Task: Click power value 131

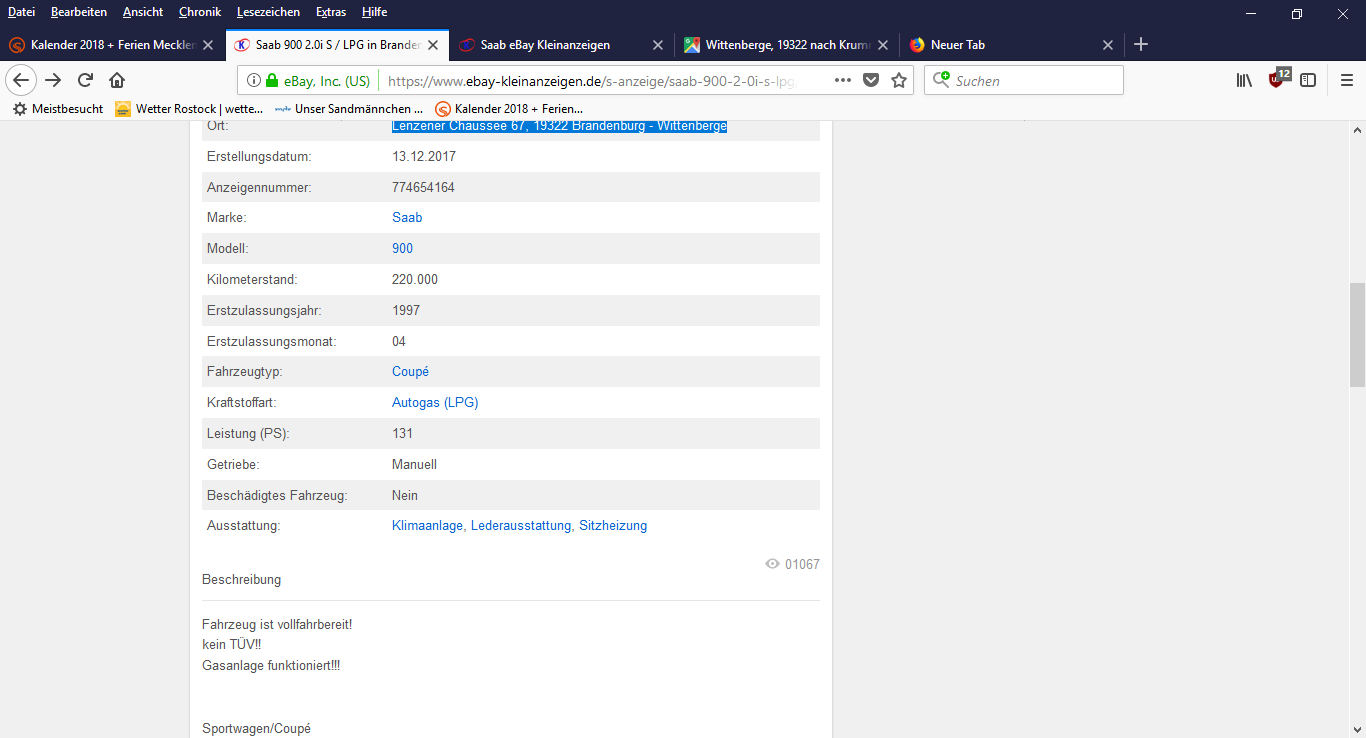Action: pos(402,433)
